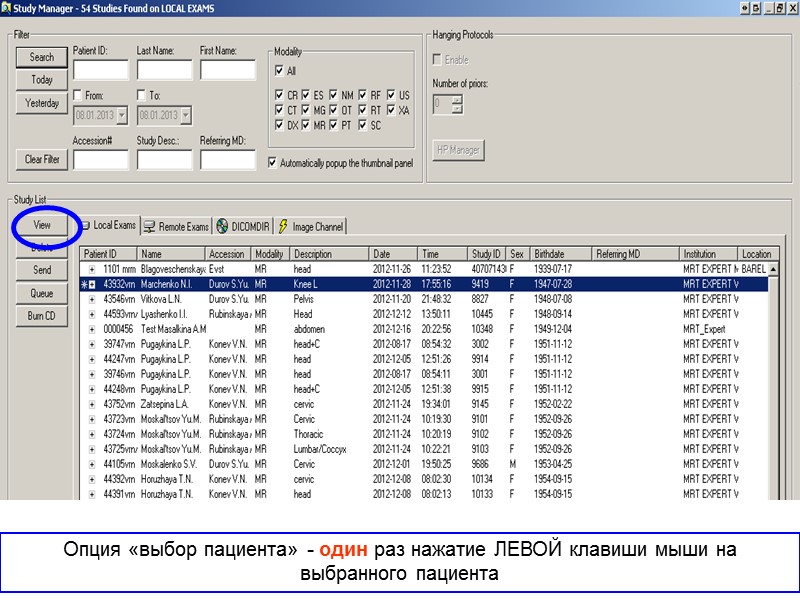The image size is (800, 600).
Task: Focus the First Name input field
Action: (228, 70)
